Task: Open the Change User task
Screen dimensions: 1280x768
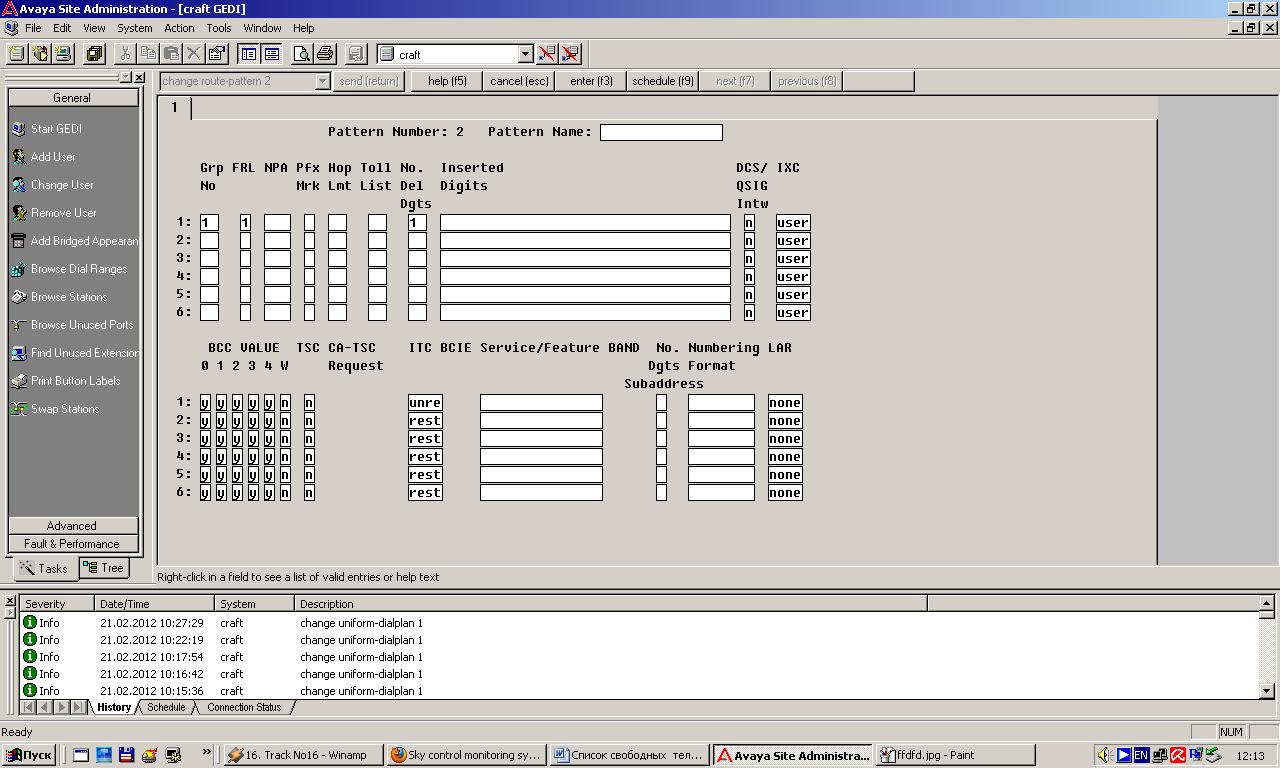Action: (x=62, y=185)
